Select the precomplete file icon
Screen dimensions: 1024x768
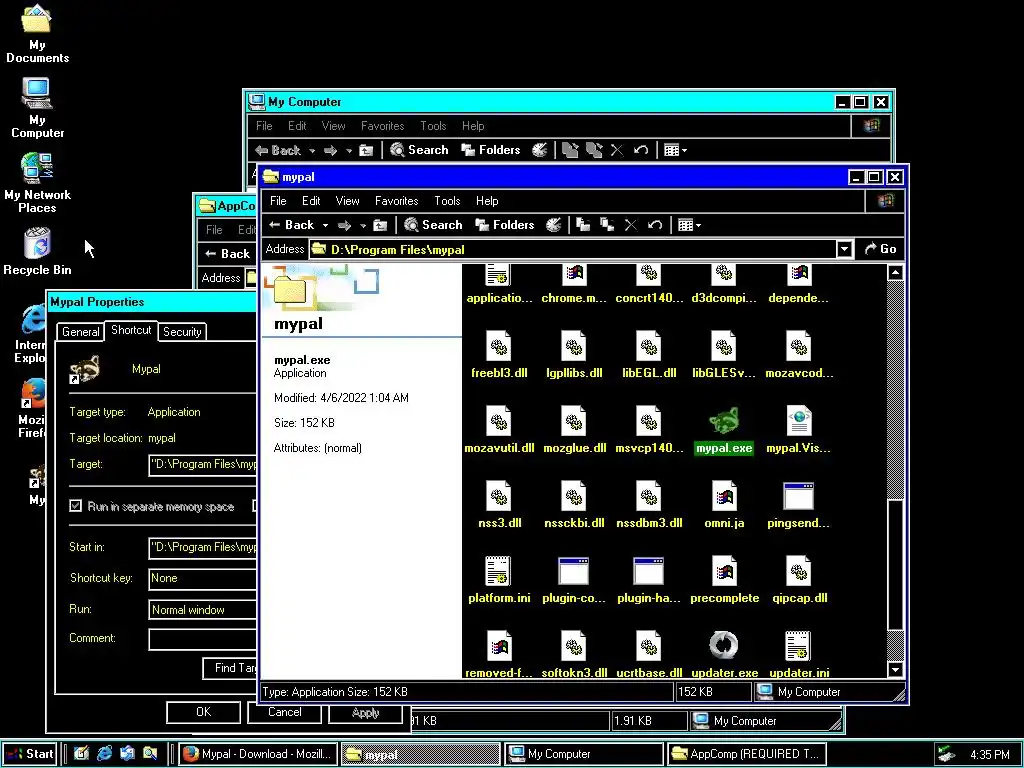coord(724,571)
